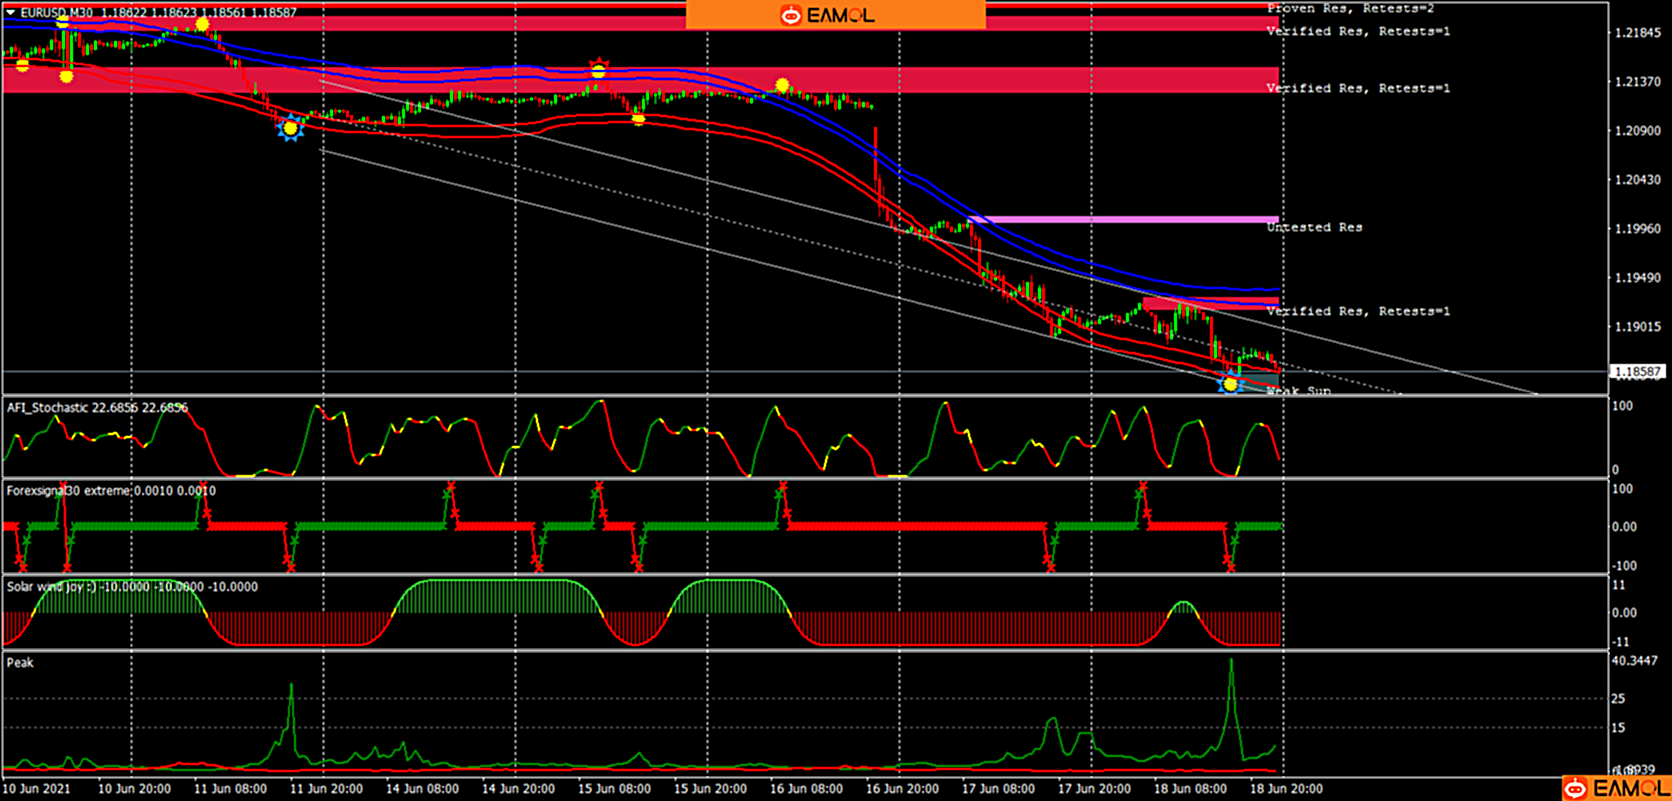The width and height of the screenshot is (1672, 801).
Task: Click the '10 Jun 2021' date on time axis
Action: click(37, 789)
